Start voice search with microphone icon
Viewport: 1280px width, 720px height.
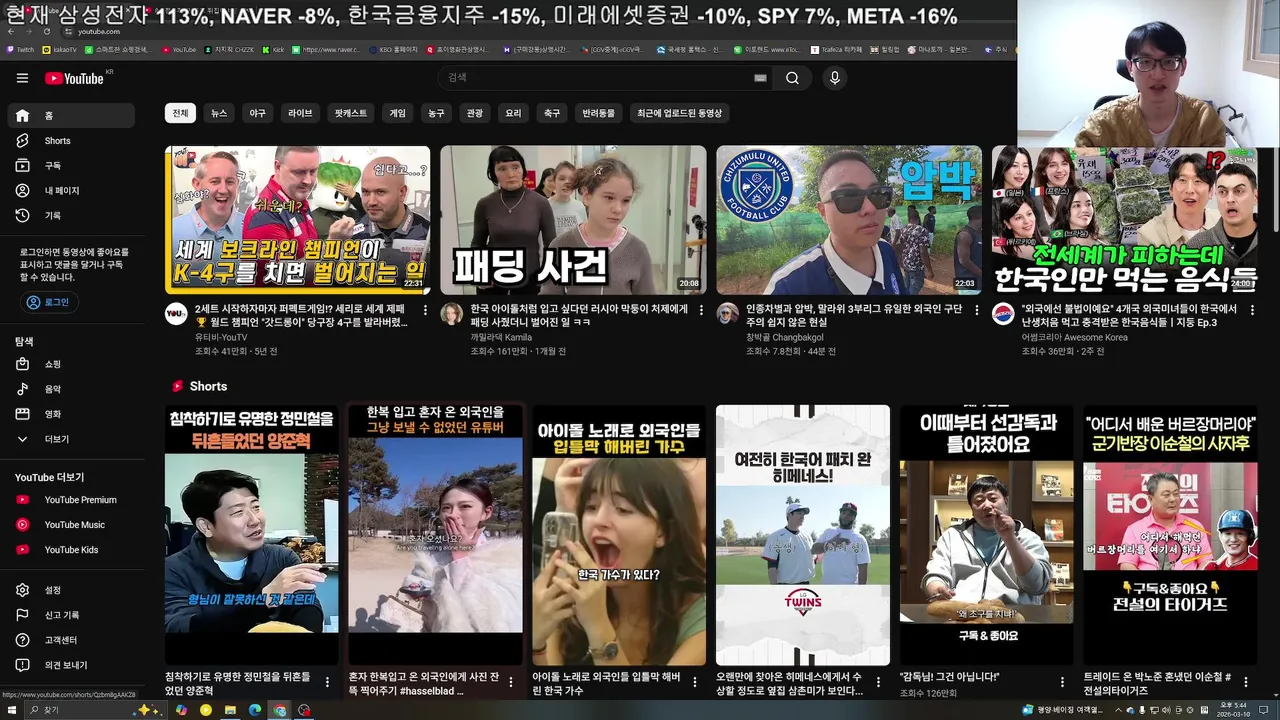[835, 78]
